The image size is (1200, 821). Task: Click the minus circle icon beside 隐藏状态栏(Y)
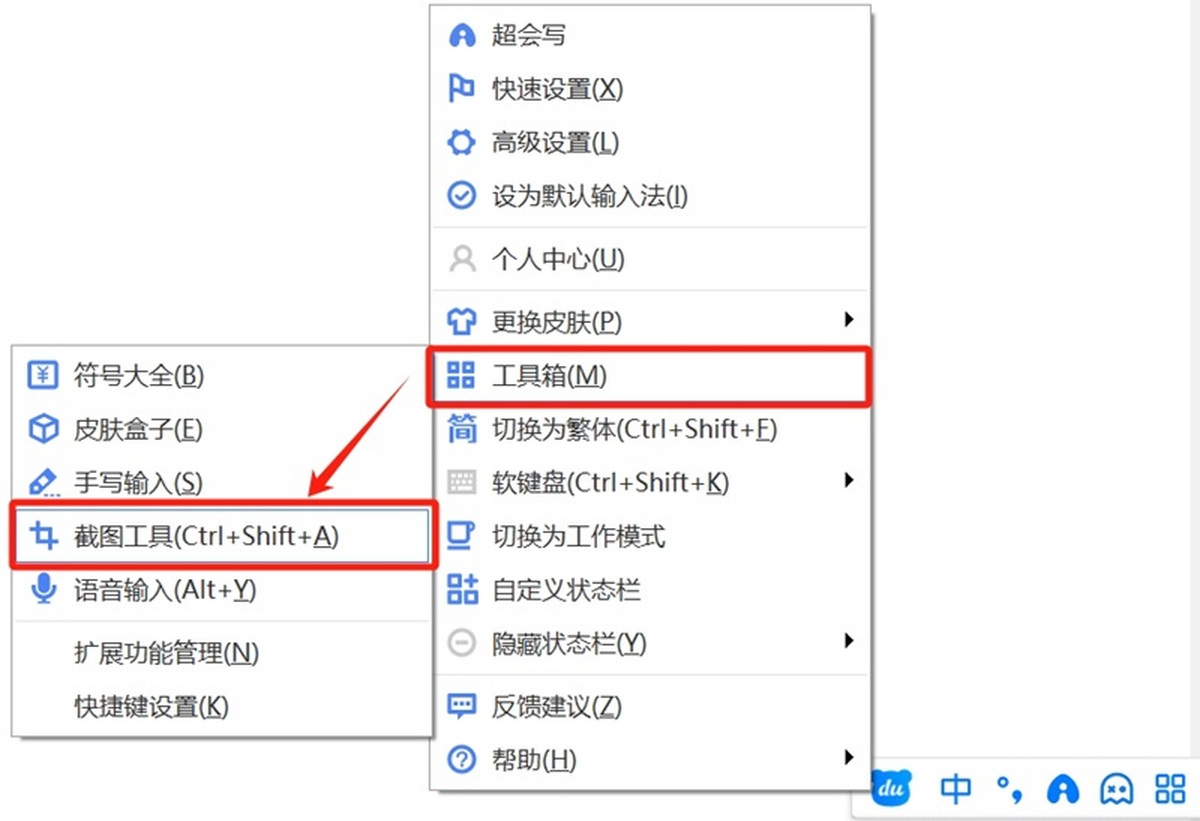461,643
